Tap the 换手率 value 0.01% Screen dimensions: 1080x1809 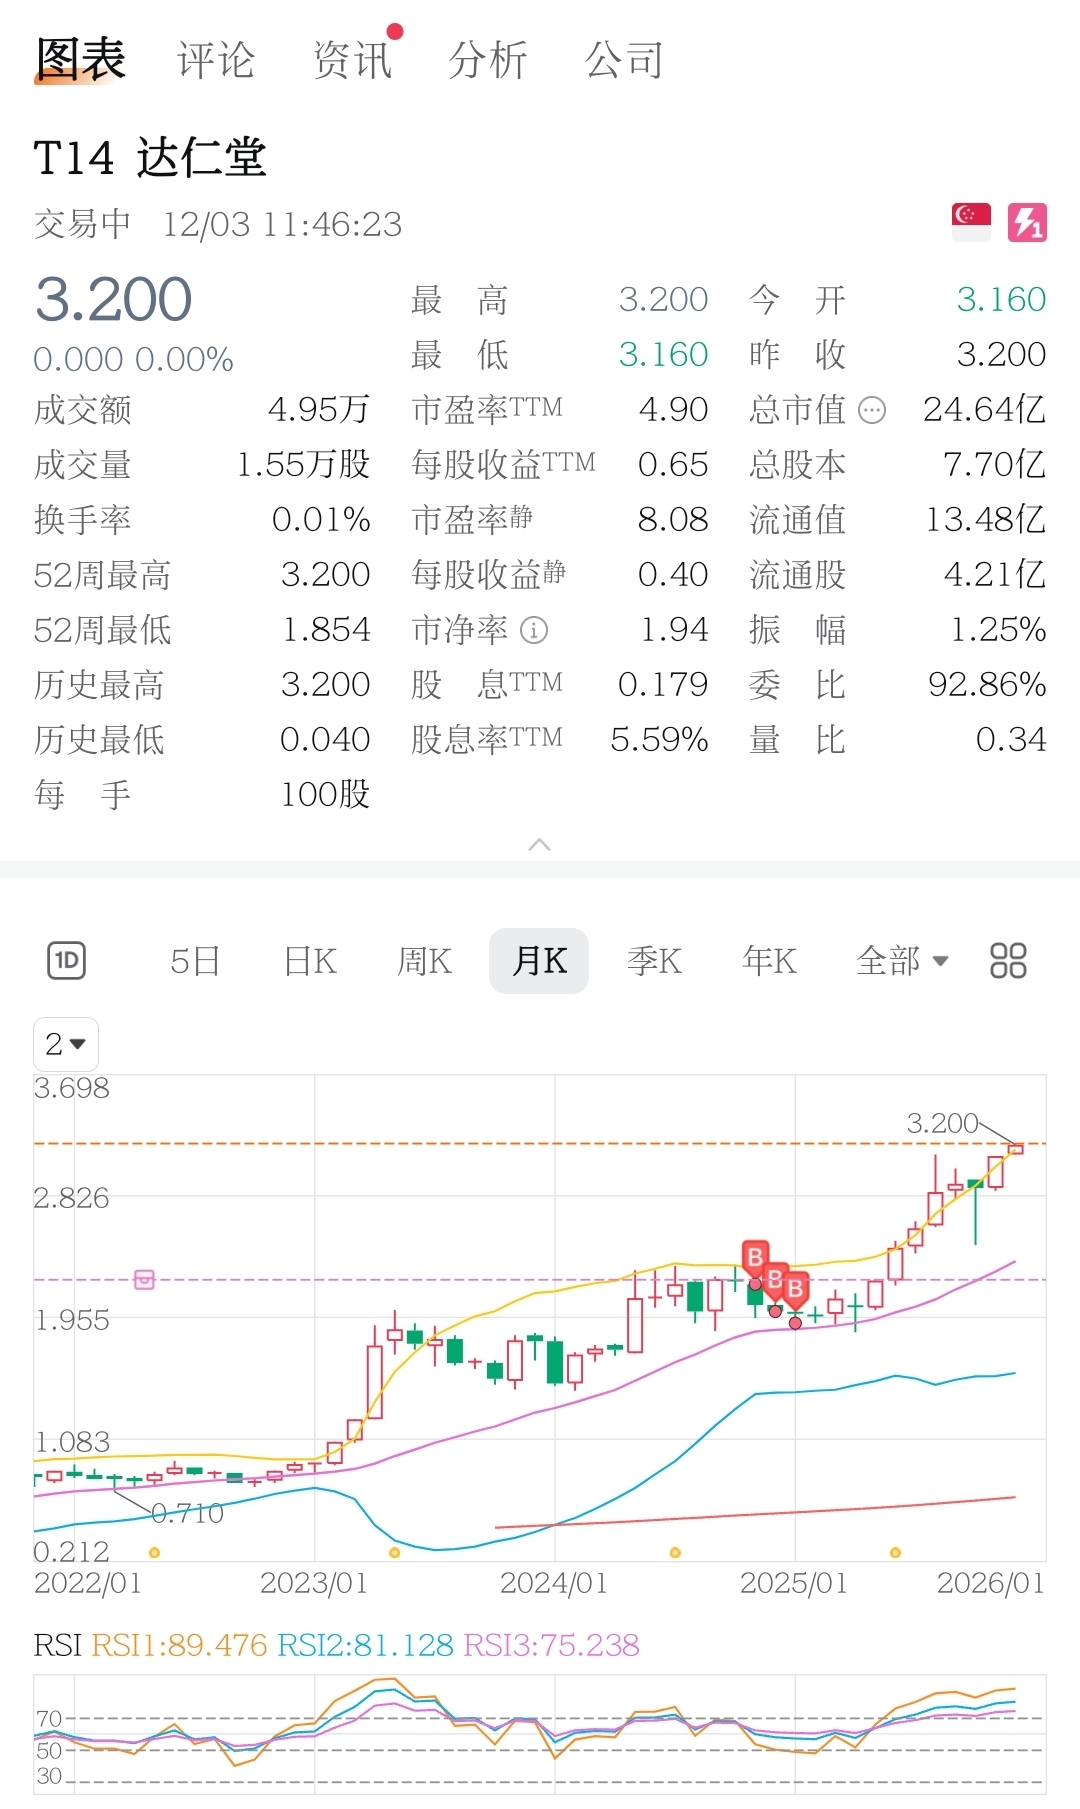click(321, 520)
